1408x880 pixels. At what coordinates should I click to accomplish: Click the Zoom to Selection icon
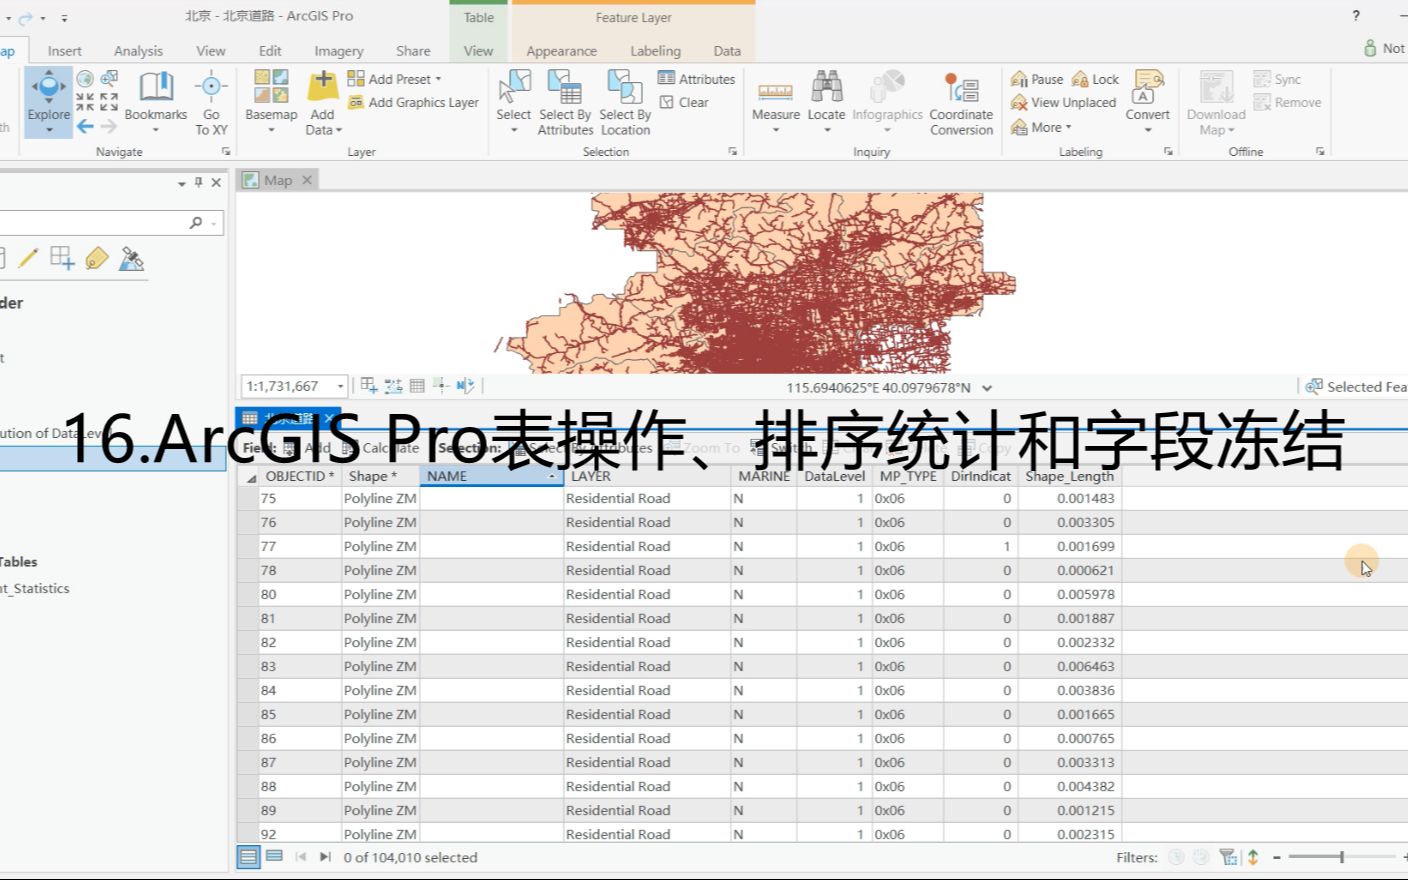(x=109, y=79)
